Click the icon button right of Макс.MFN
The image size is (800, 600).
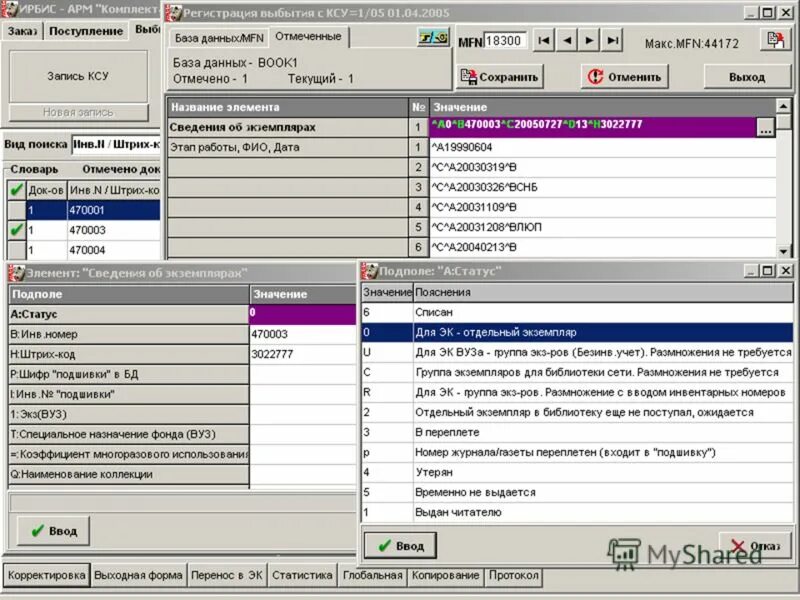(776, 39)
